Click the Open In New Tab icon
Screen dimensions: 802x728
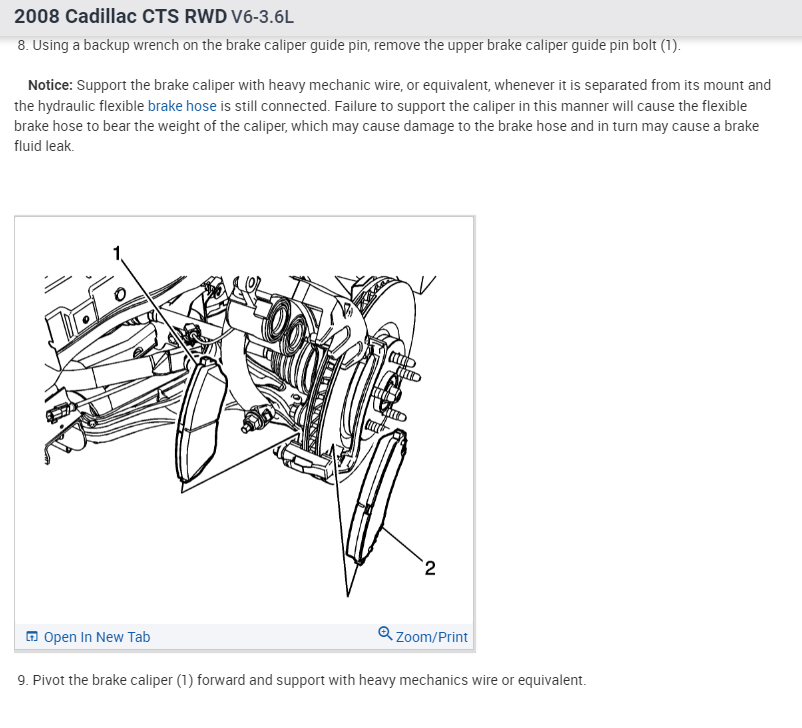click(x=32, y=636)
